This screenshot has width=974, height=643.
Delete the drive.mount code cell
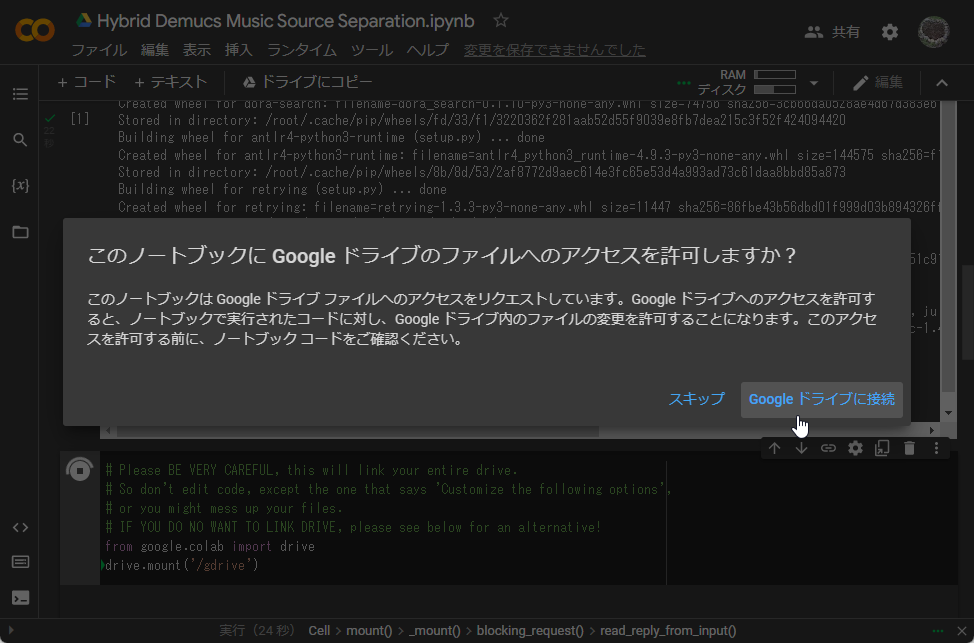click(x=909, y=448)
